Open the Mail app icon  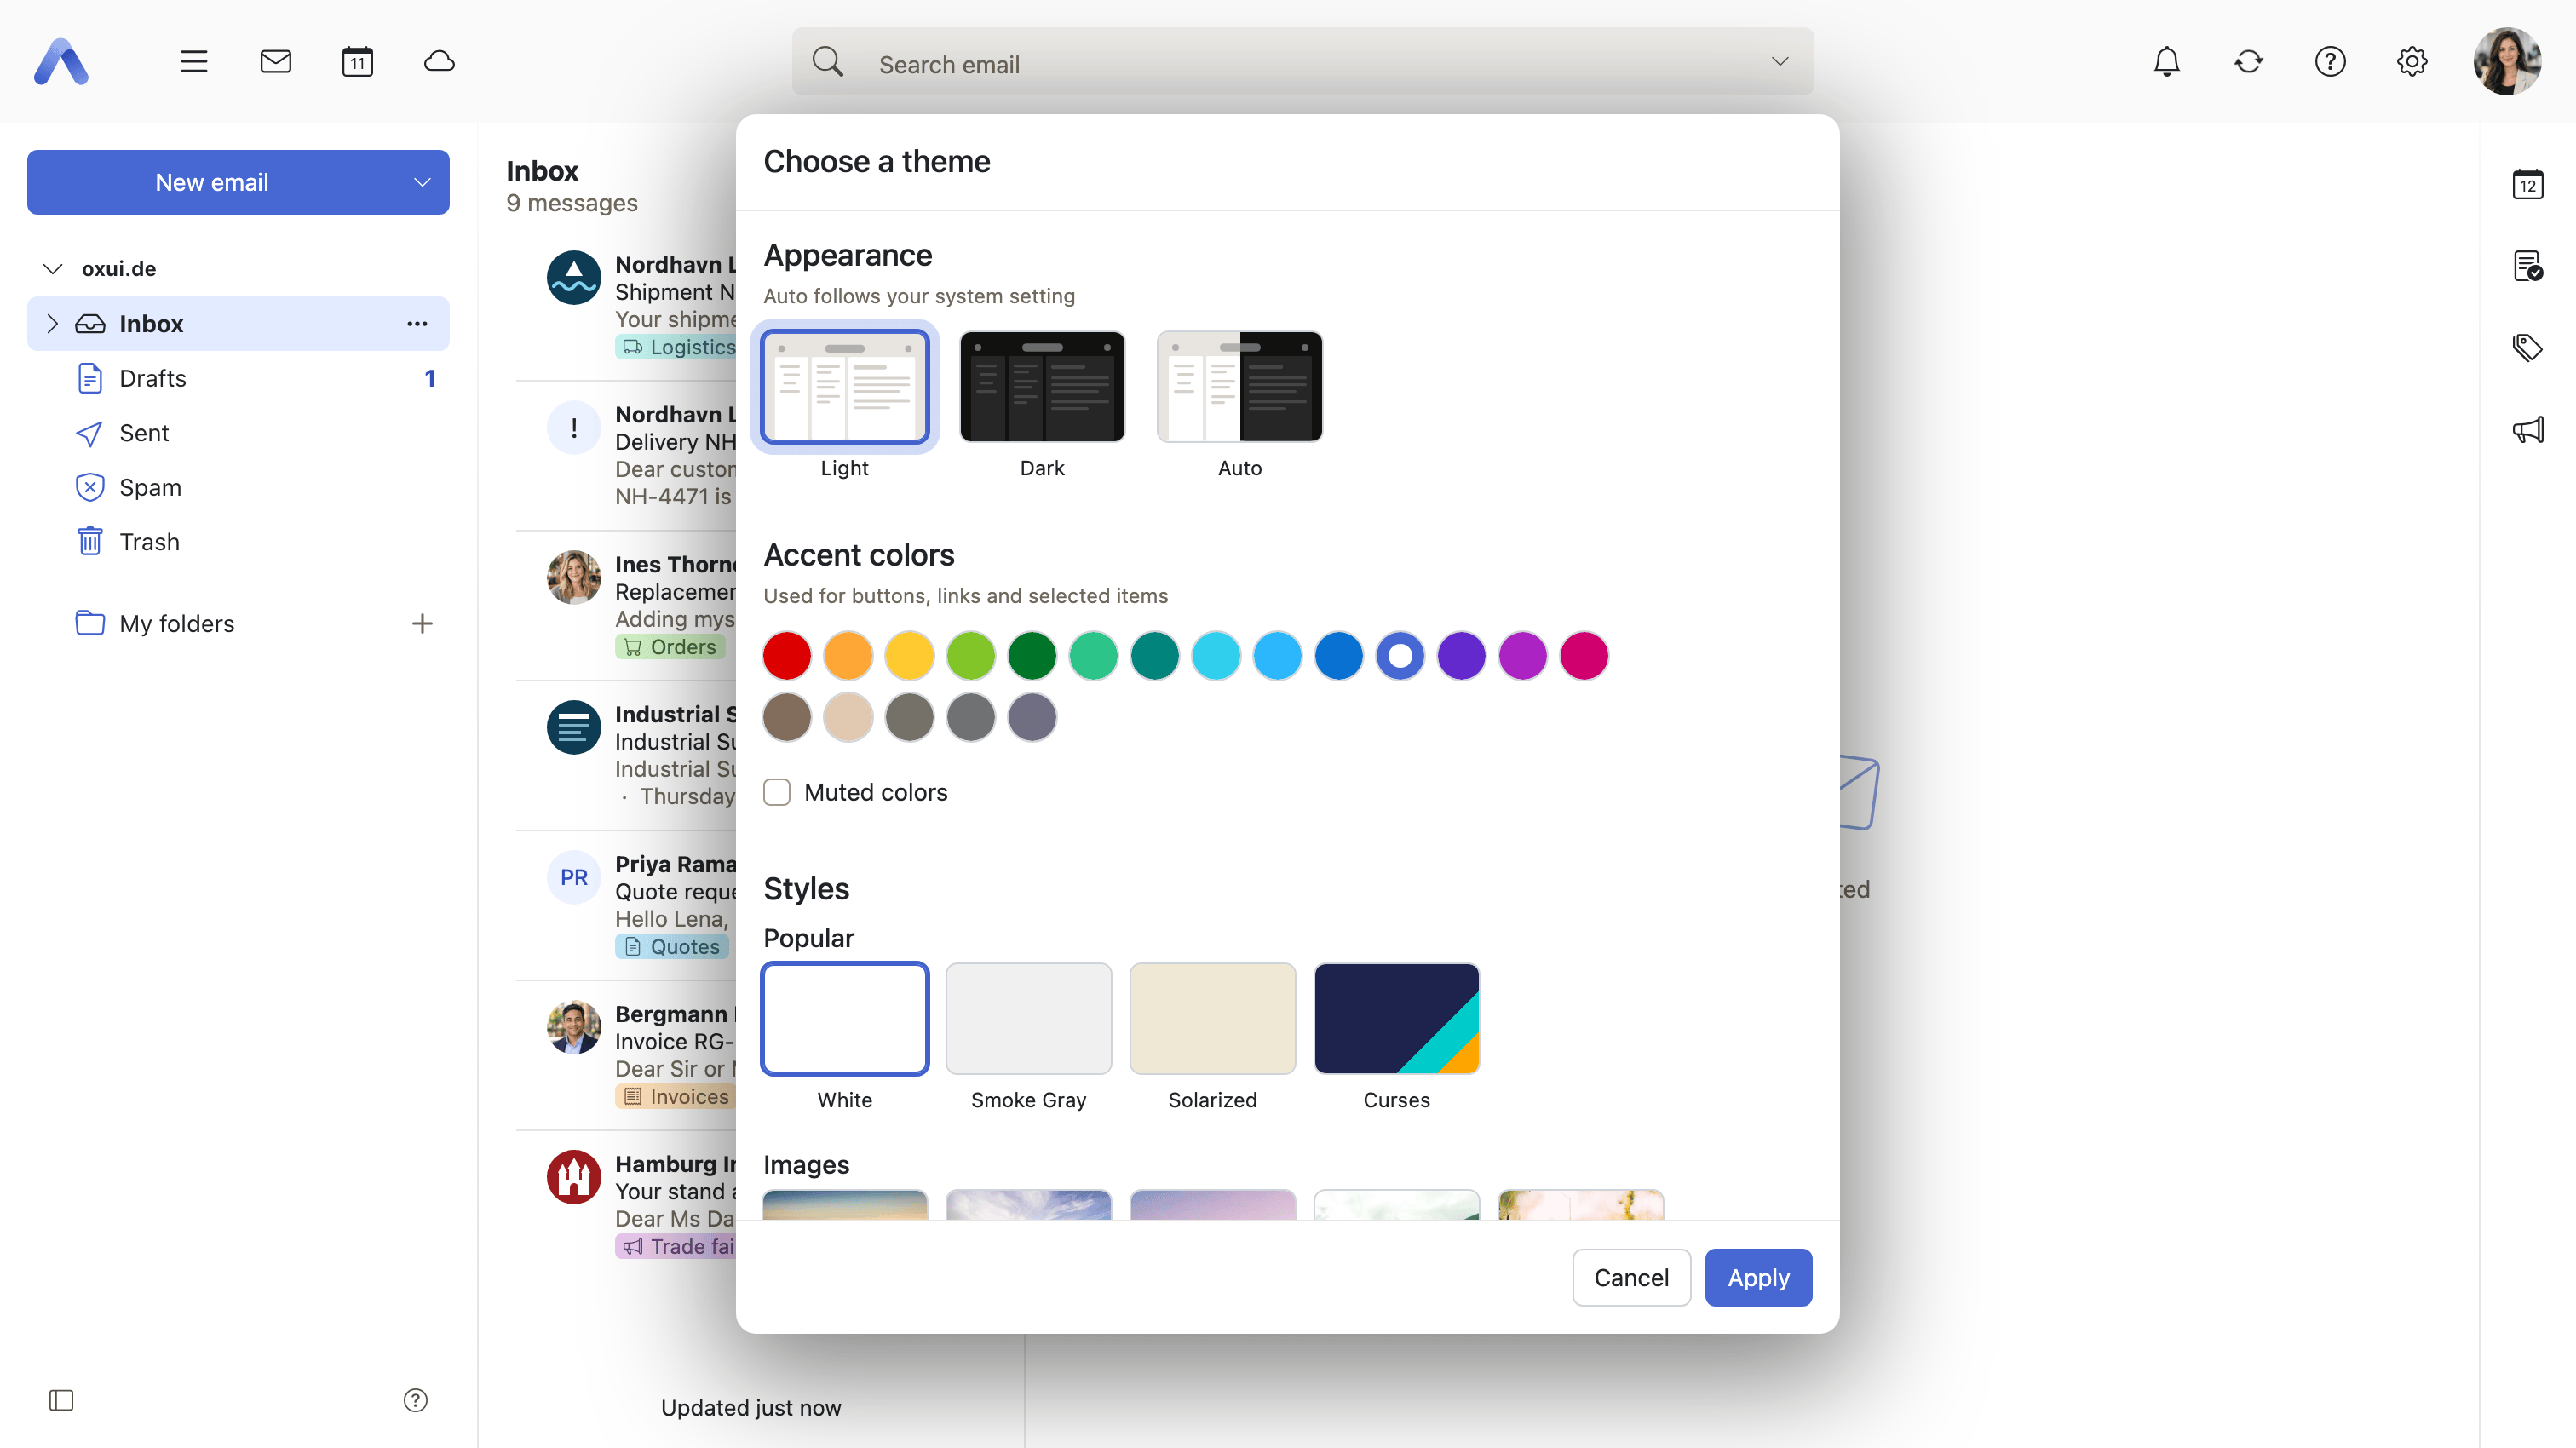click(276, 62)
